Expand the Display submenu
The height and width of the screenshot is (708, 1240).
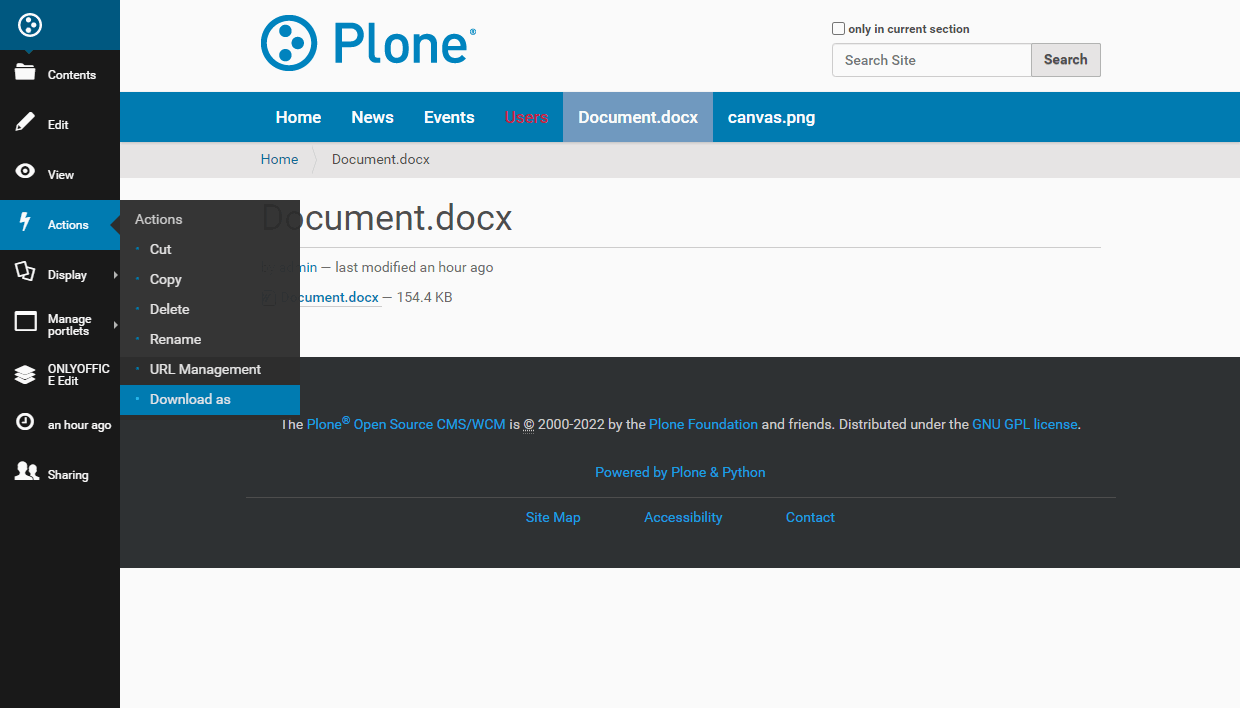66,275
